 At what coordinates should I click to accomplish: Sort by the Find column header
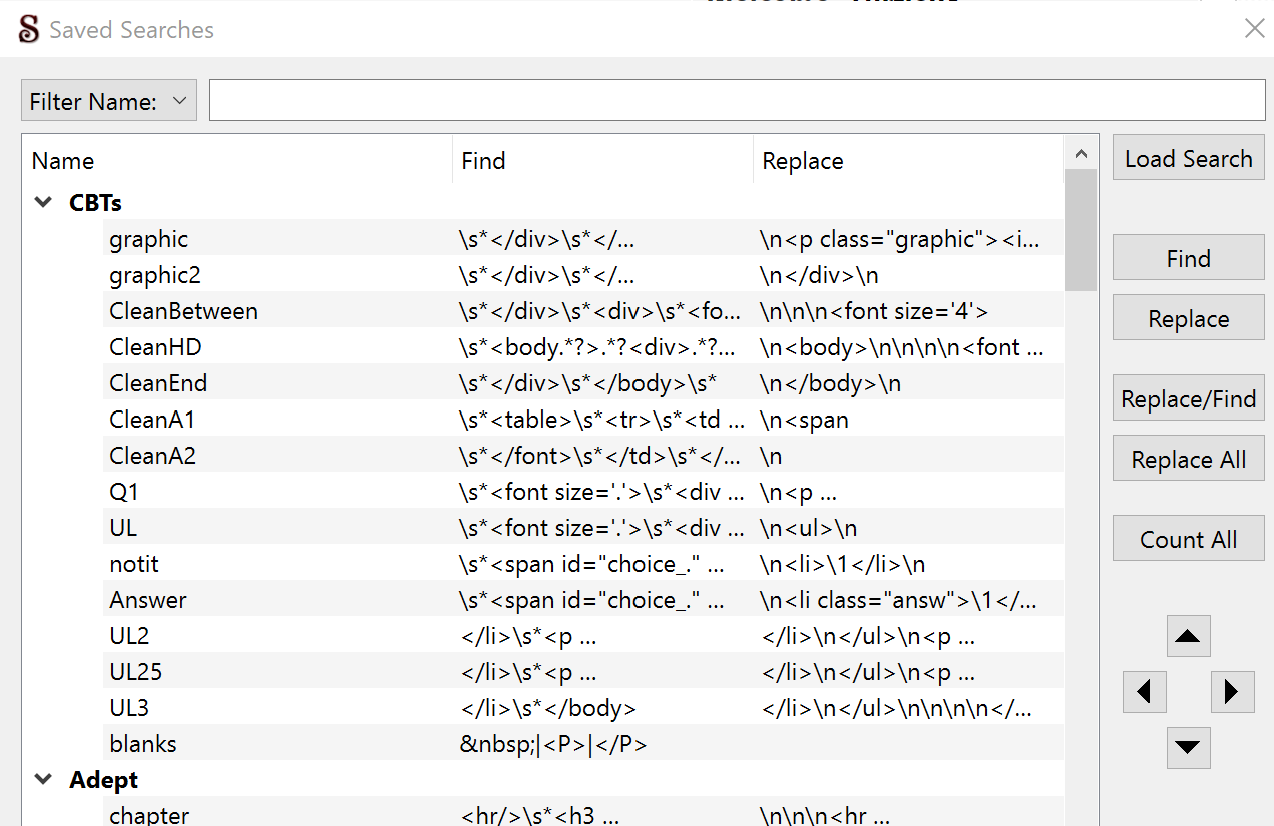coord(484,161)
